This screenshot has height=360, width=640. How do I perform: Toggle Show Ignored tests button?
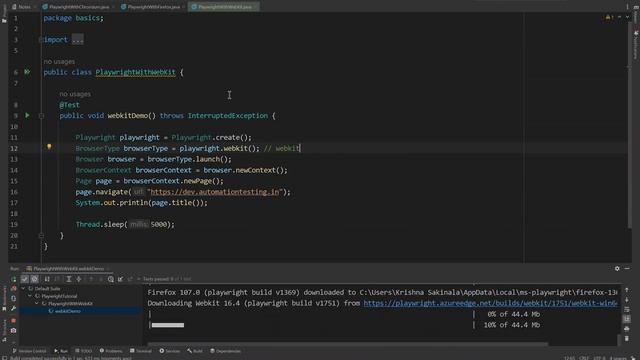pos(35,279)
